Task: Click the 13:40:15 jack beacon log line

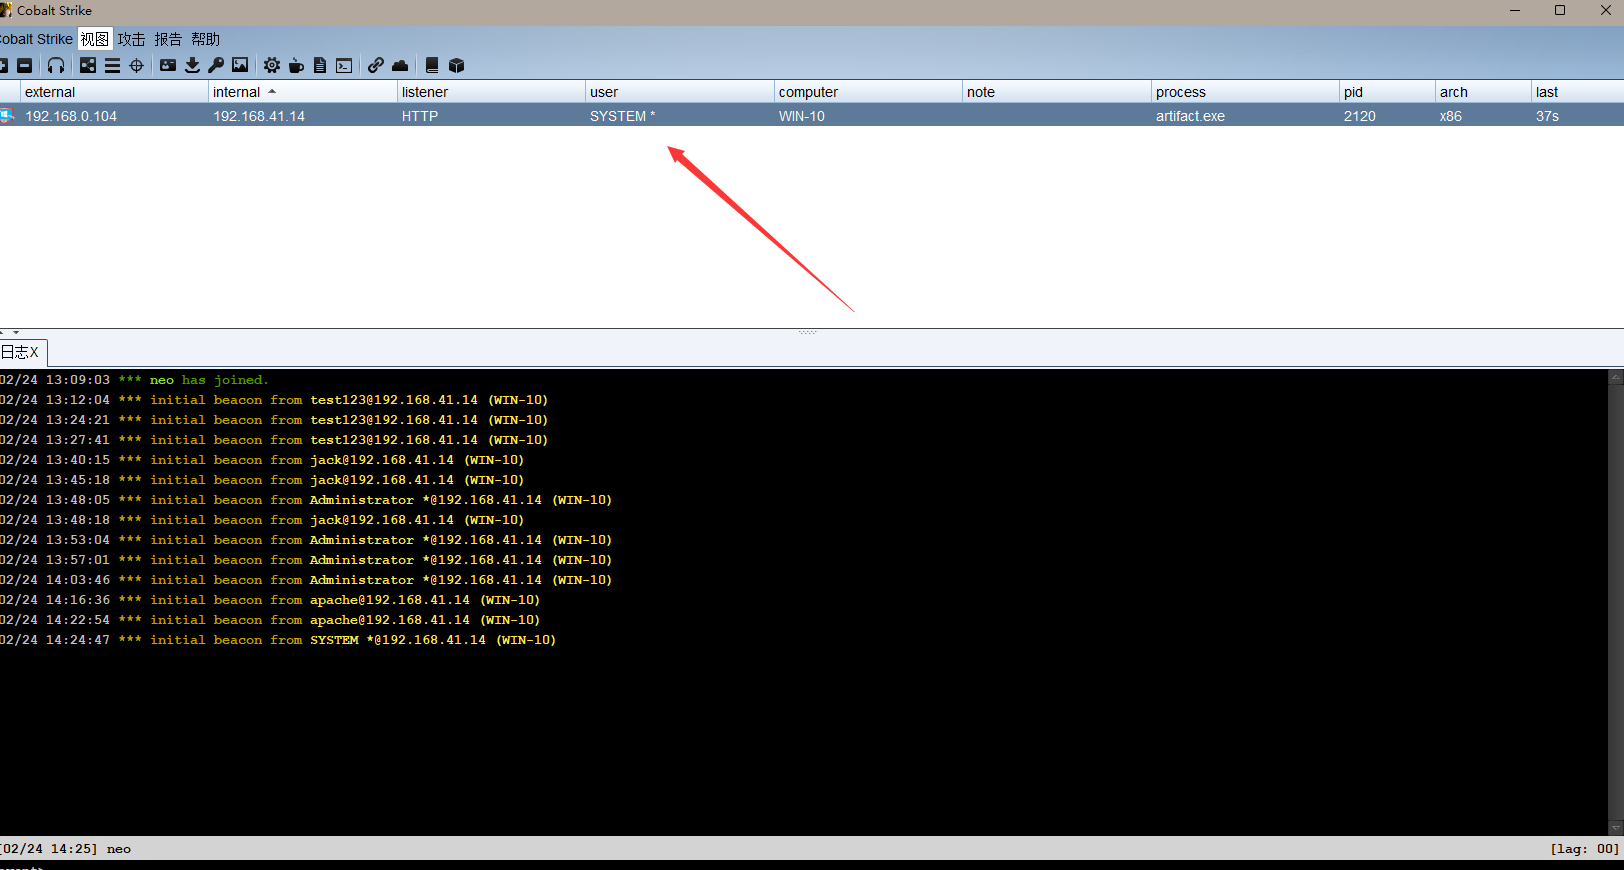Action: click(x=262, y=460)
